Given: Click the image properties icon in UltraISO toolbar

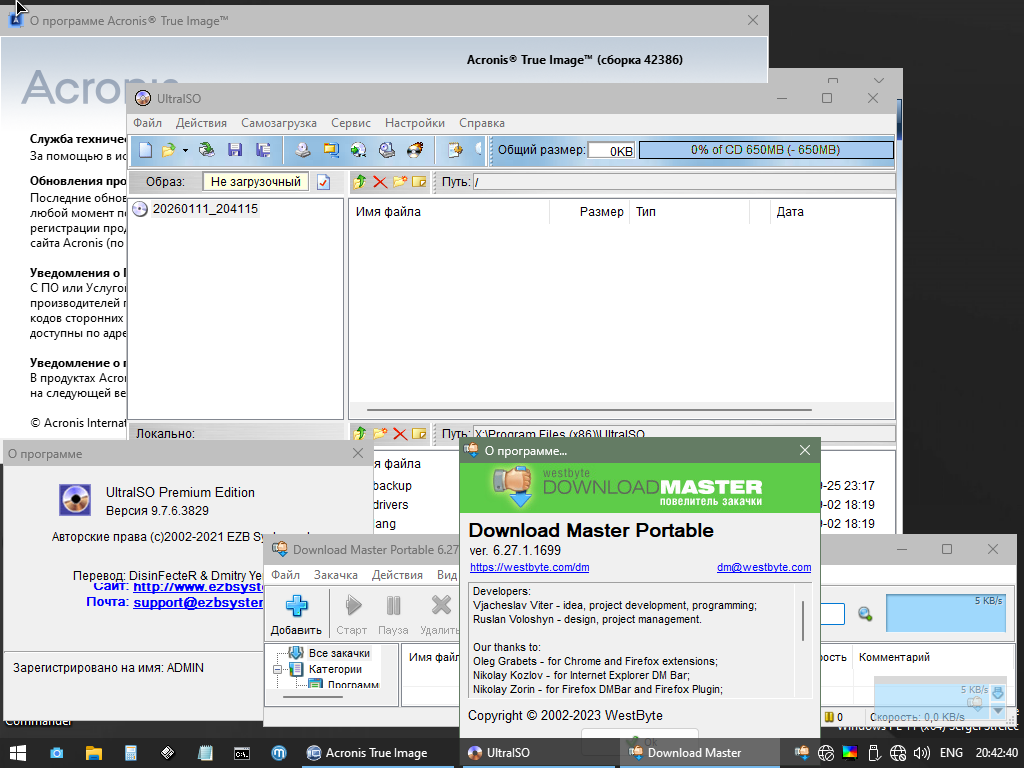Looking at the screenshot, I should [x=455, y=150].
